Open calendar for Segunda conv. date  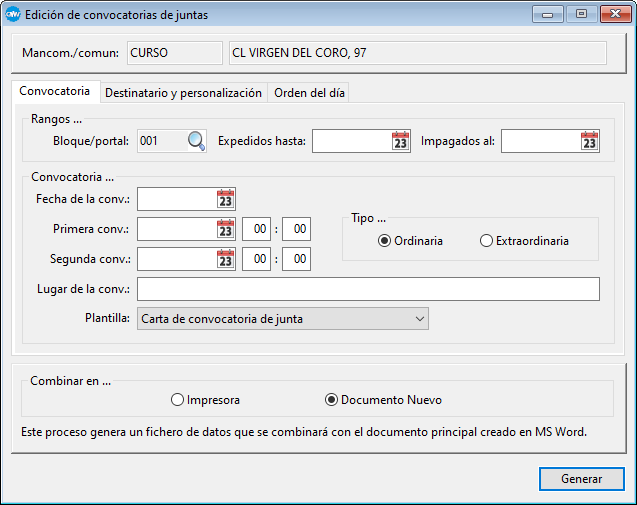225,259
